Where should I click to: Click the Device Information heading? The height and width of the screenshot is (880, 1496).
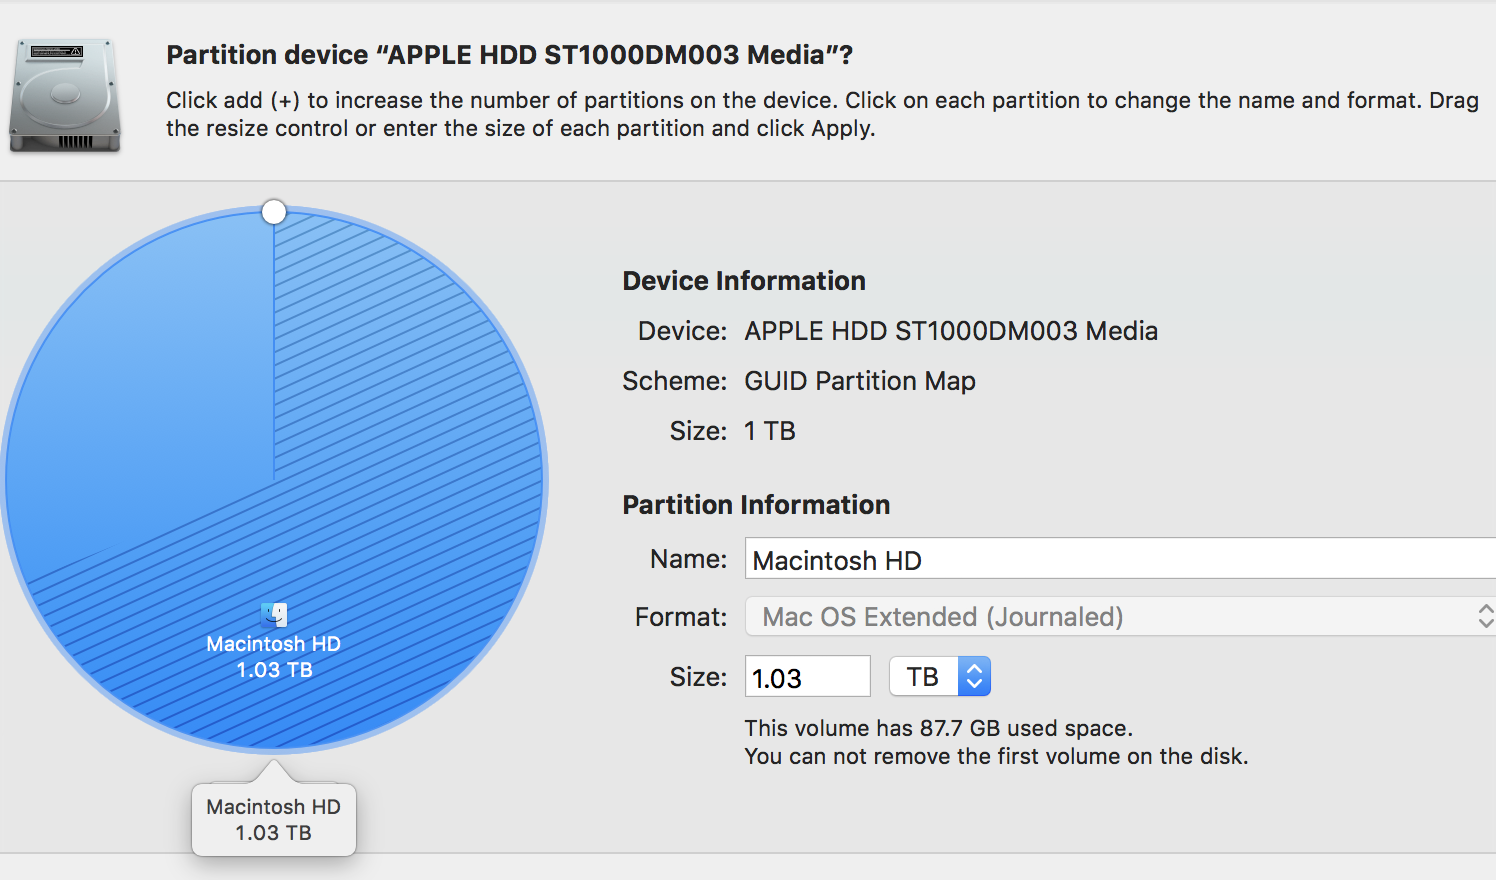744,281
